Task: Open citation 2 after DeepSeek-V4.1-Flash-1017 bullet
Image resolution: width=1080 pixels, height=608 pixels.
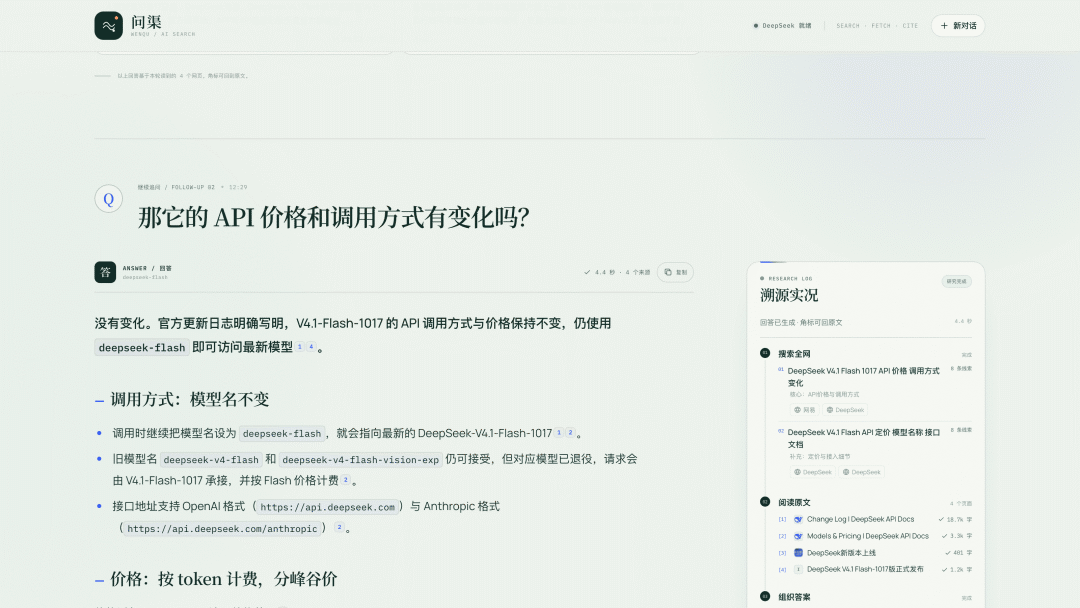Action: [570, 432]
